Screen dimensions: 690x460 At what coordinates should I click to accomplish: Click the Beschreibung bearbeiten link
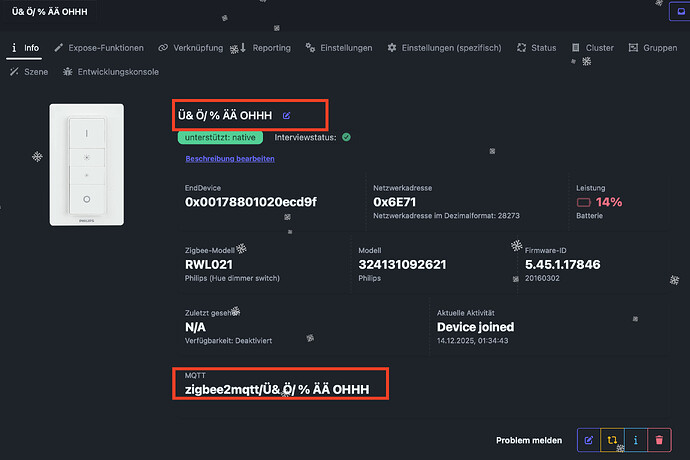(x=230, y=158)
